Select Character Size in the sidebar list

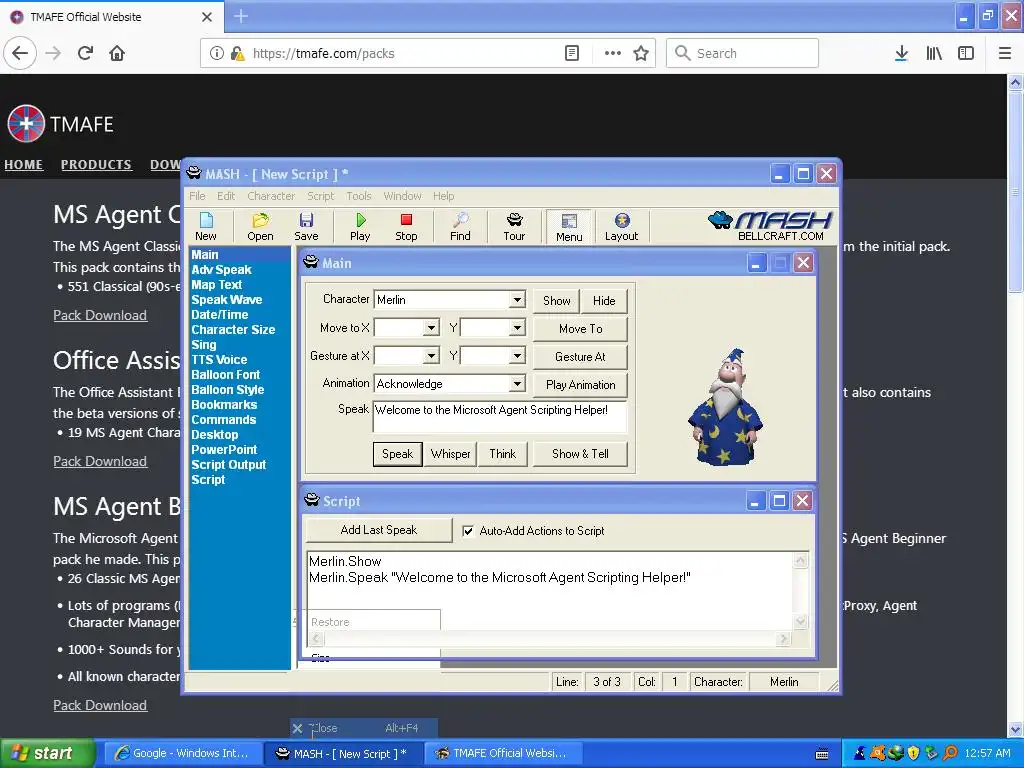(x=233, y=330)
